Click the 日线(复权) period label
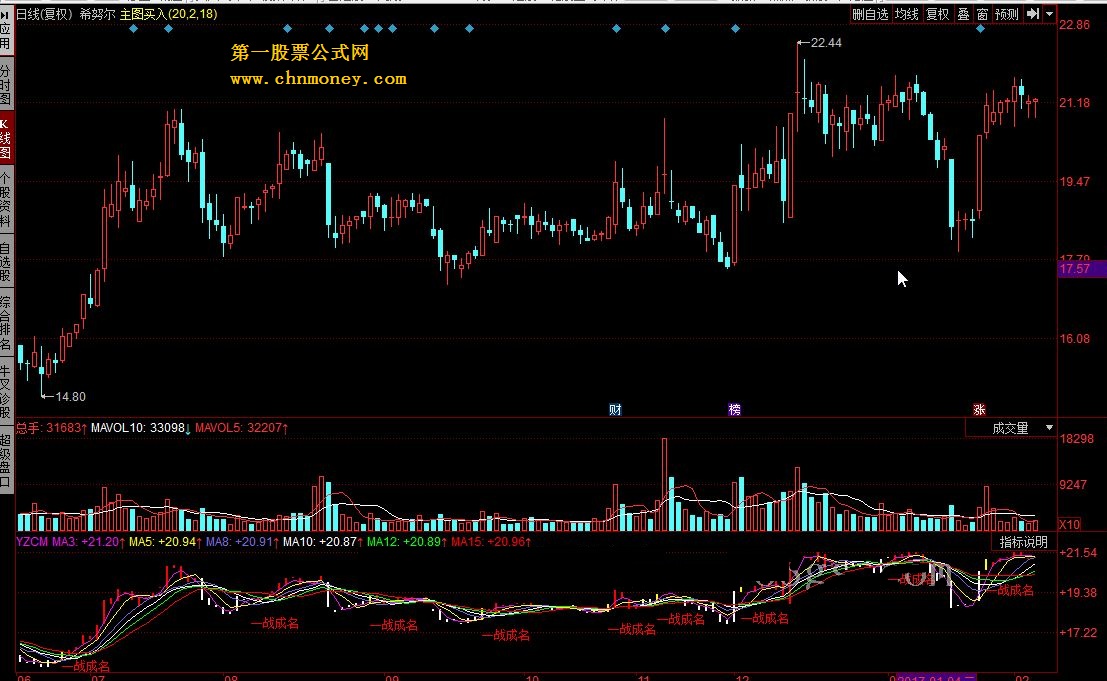The height and width of the screenshot is (681, 1107). pyautogui.click(x=44, y=14)
